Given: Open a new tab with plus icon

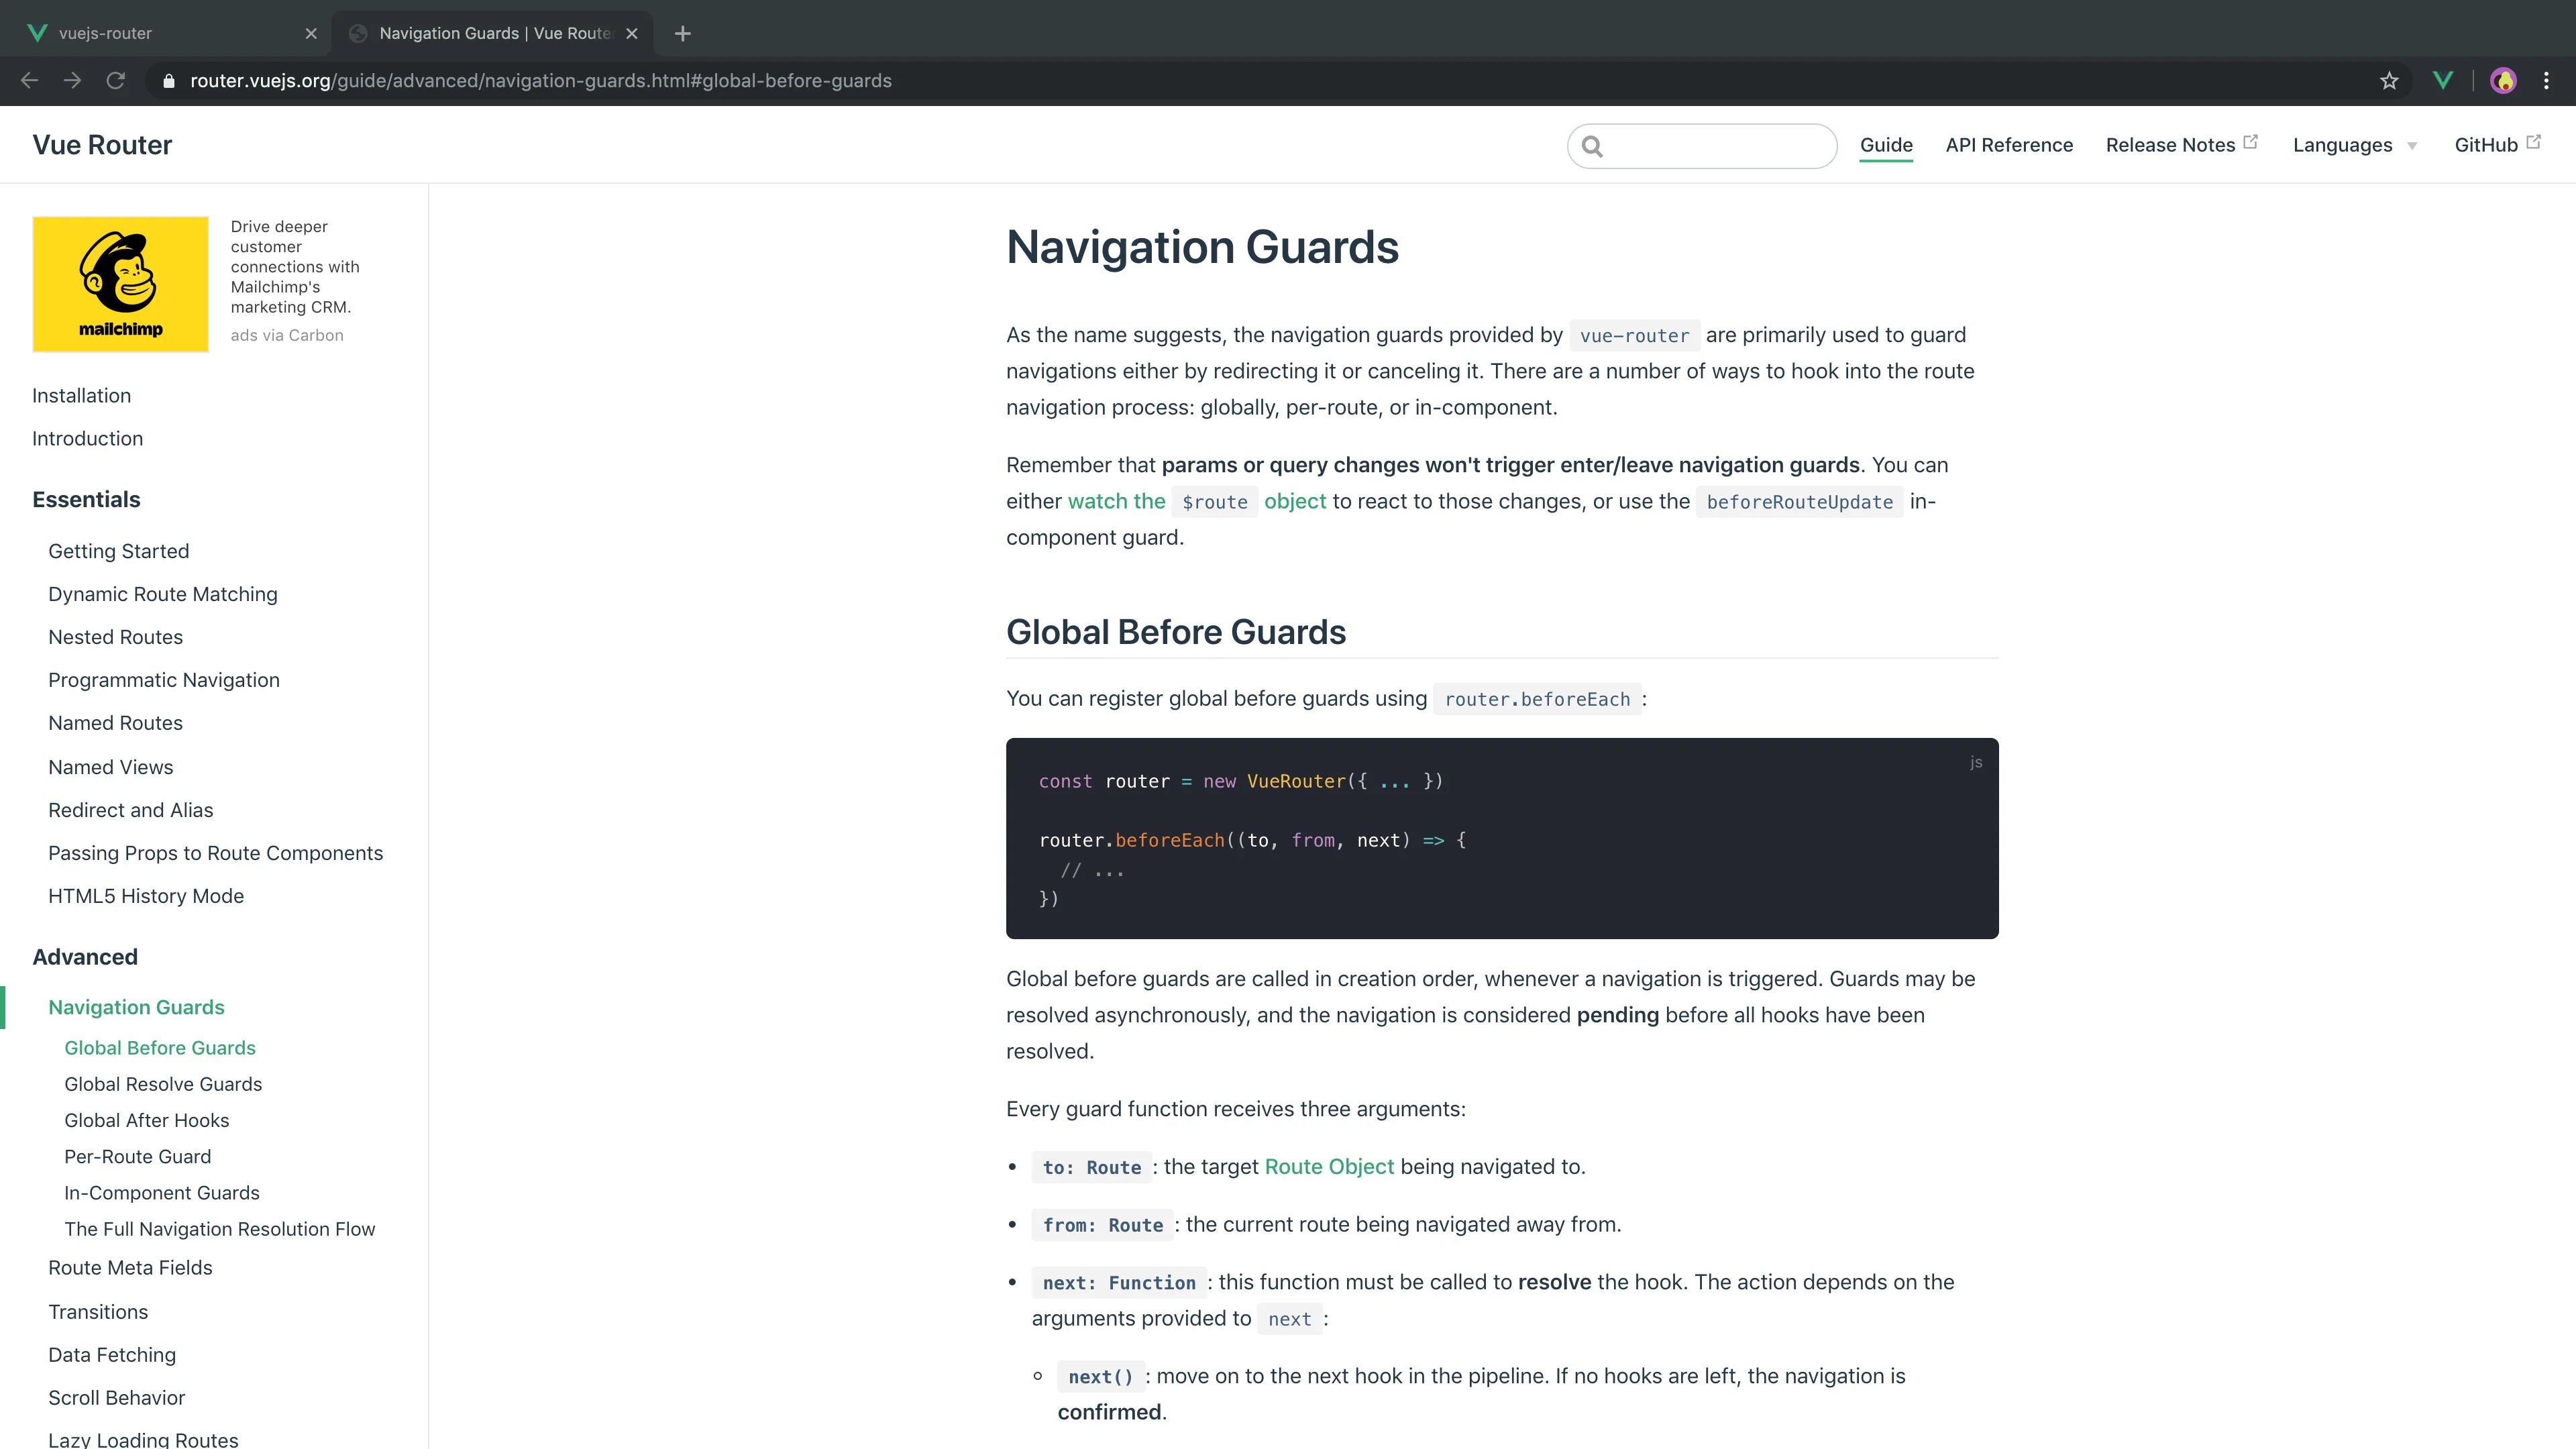Looking at the screenshot, I should (683, 33).
